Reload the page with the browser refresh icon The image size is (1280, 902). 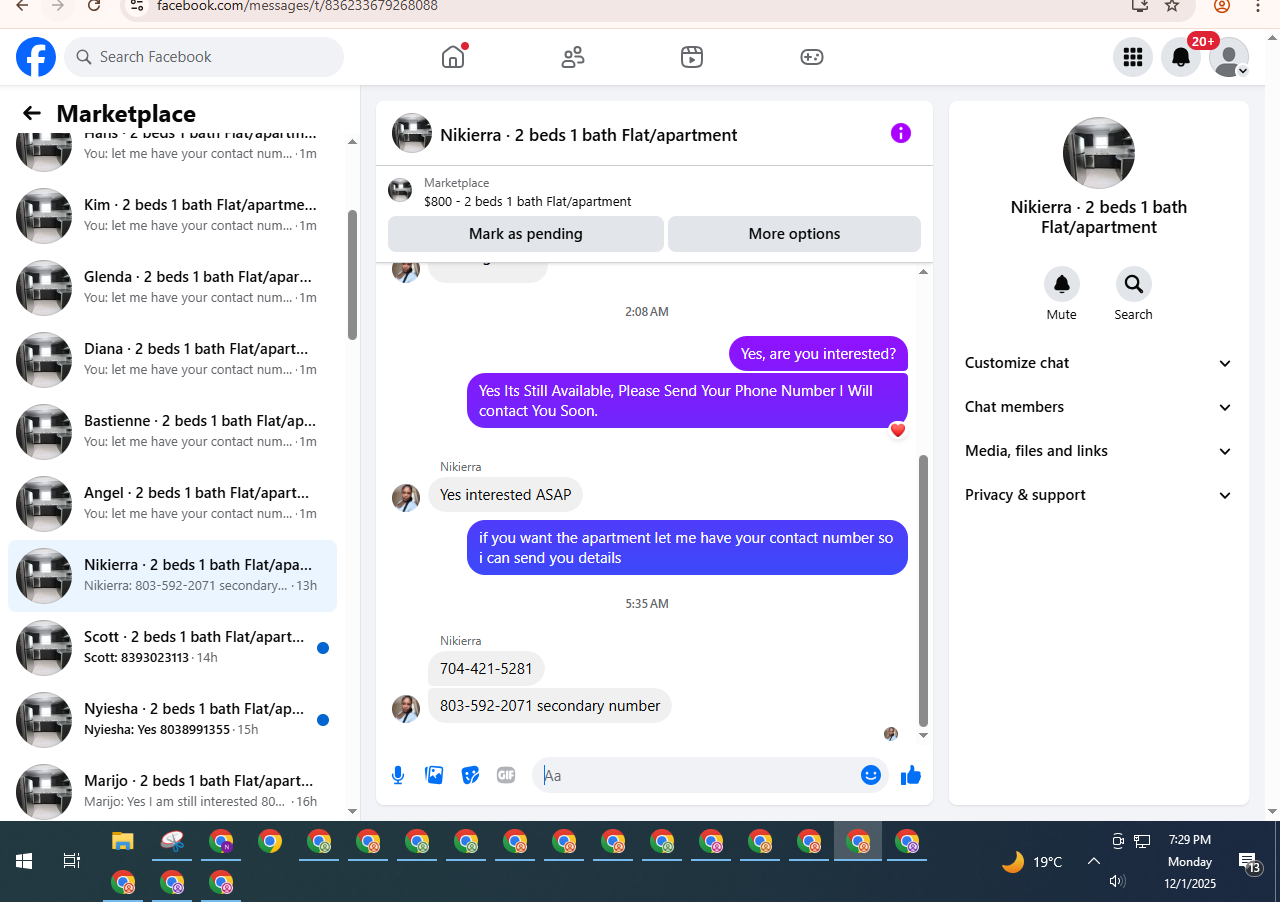pyautogui.click(x=94, y=6)
